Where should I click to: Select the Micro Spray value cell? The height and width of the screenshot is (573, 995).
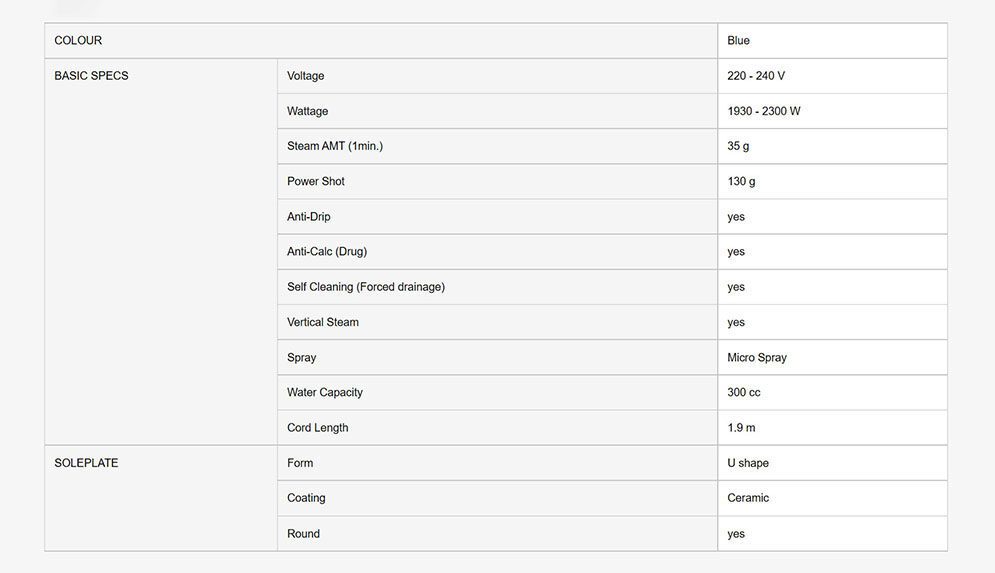coord(757,357)
